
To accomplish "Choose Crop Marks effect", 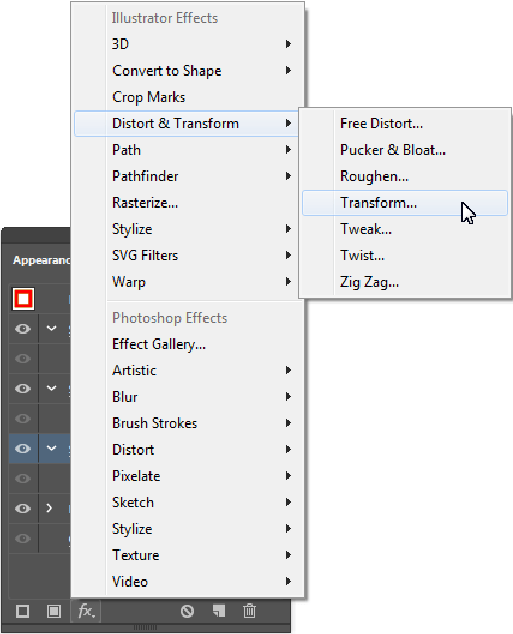I will coord(187,97).
